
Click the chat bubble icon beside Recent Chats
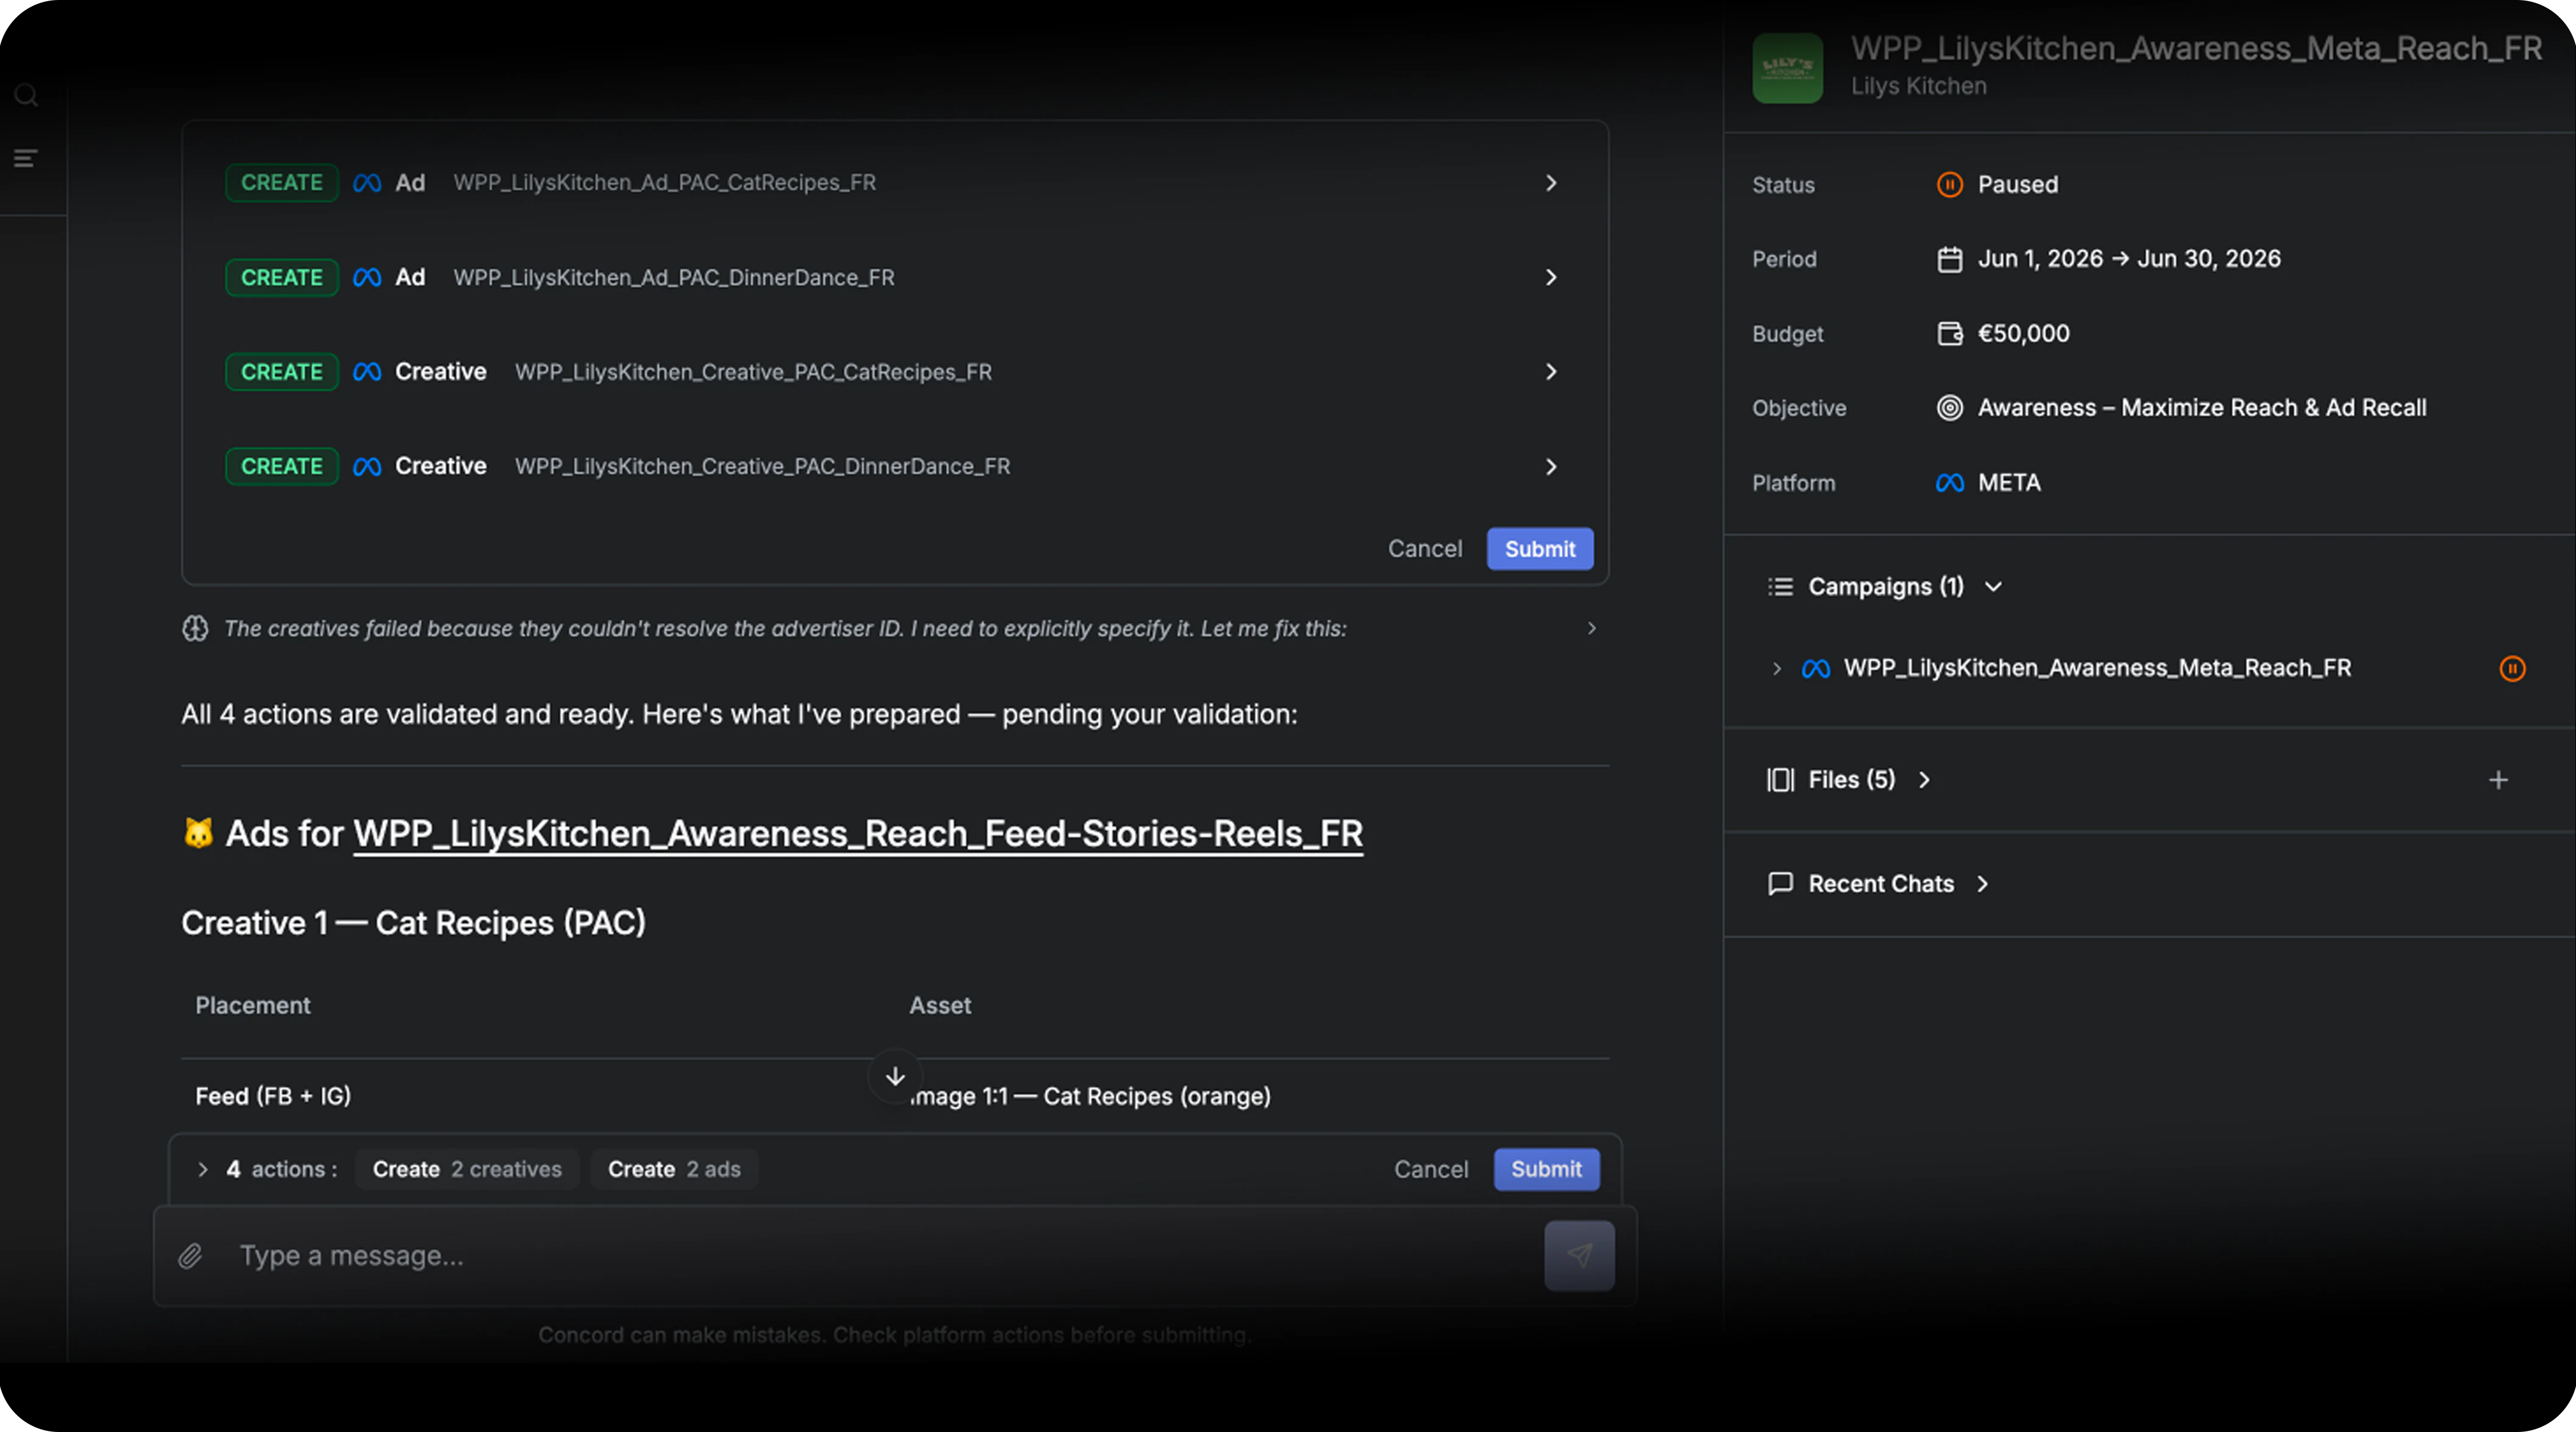1780,884
